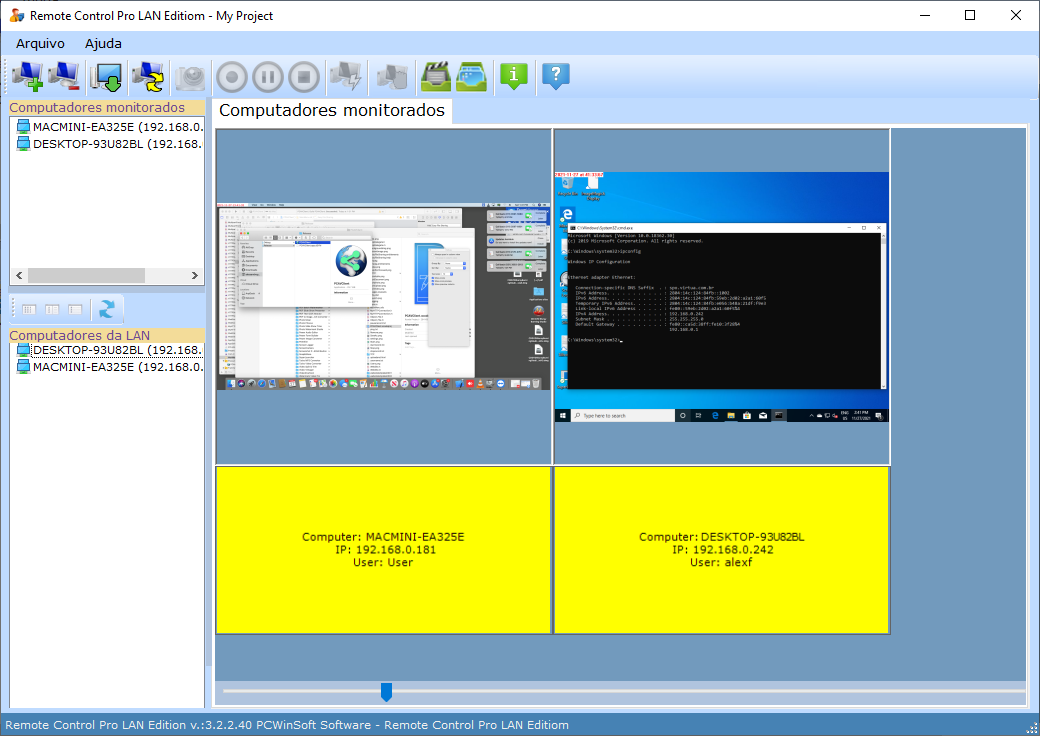Open the Arquivo menu

click(40, 43)
